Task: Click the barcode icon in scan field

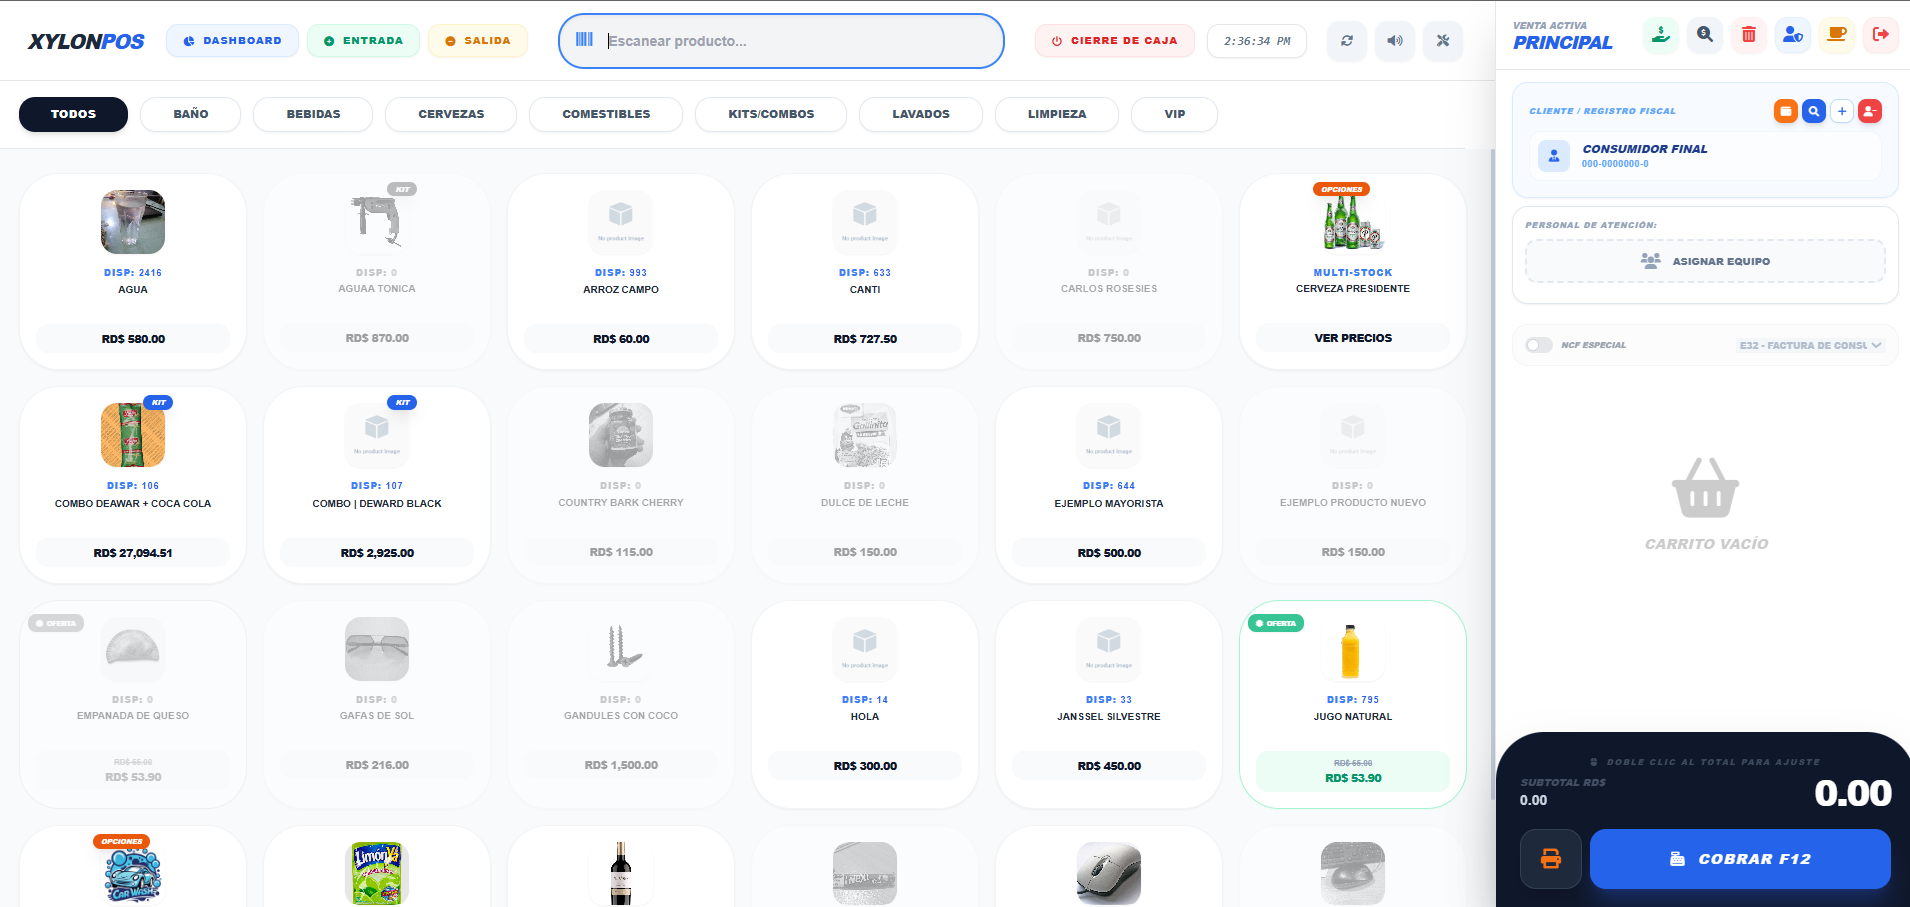Action: tap(585, 40)
